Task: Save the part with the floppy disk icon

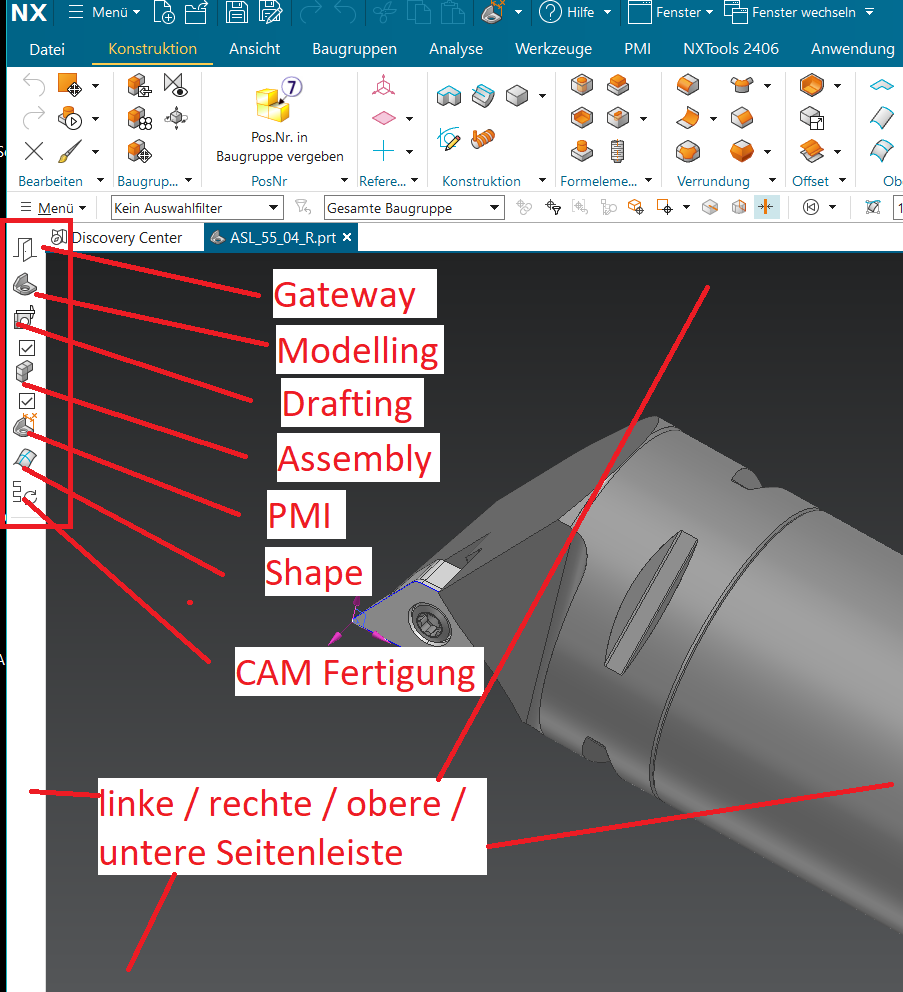Action: [237, 12]
